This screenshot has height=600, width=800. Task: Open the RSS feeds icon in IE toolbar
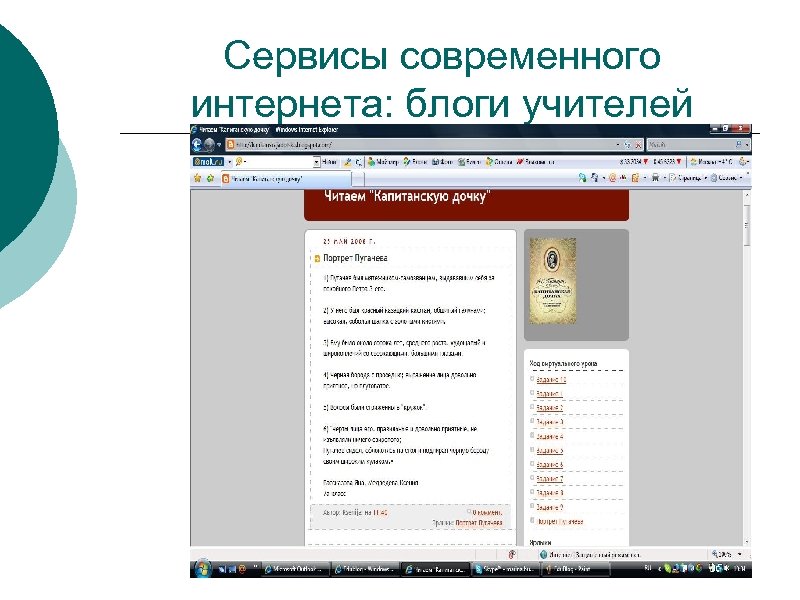(596, 178)
